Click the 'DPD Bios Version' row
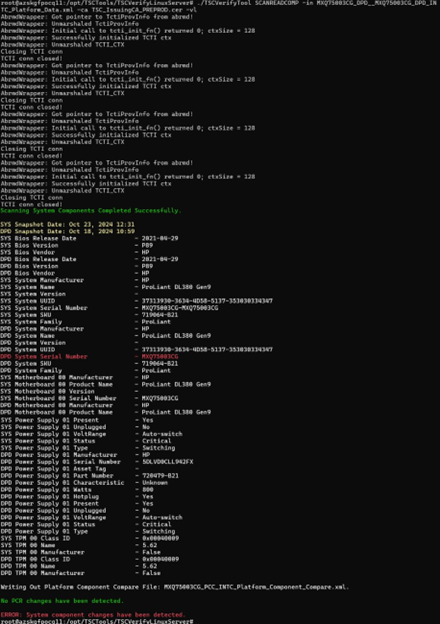This screenshot has width=440, height=624. click(x=77, y=266)
